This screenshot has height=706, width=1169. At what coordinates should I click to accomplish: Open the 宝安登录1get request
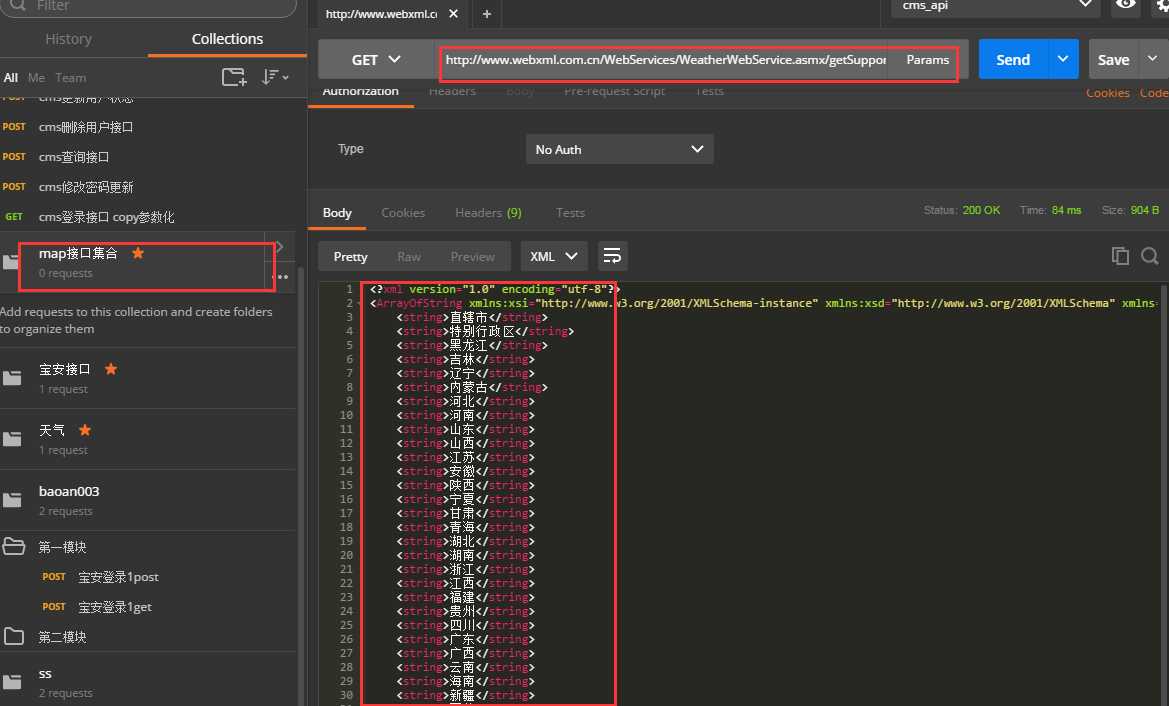tap(148, 607)
